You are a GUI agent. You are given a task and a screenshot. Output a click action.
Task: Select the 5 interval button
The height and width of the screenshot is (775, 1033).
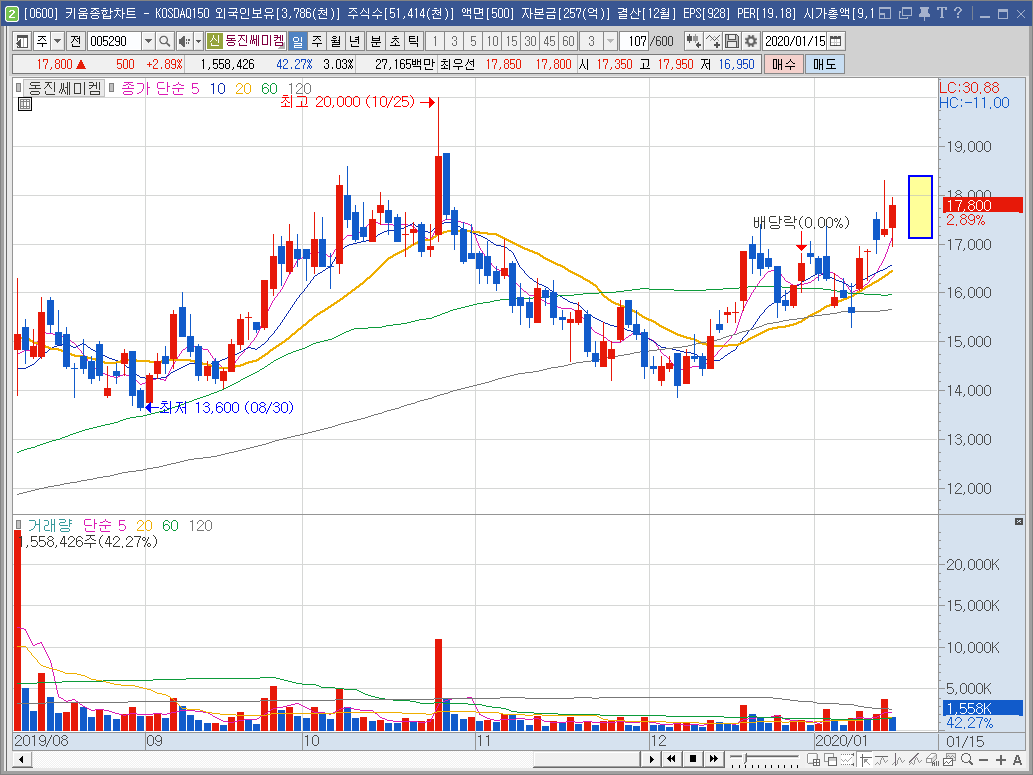coord(473,41)
